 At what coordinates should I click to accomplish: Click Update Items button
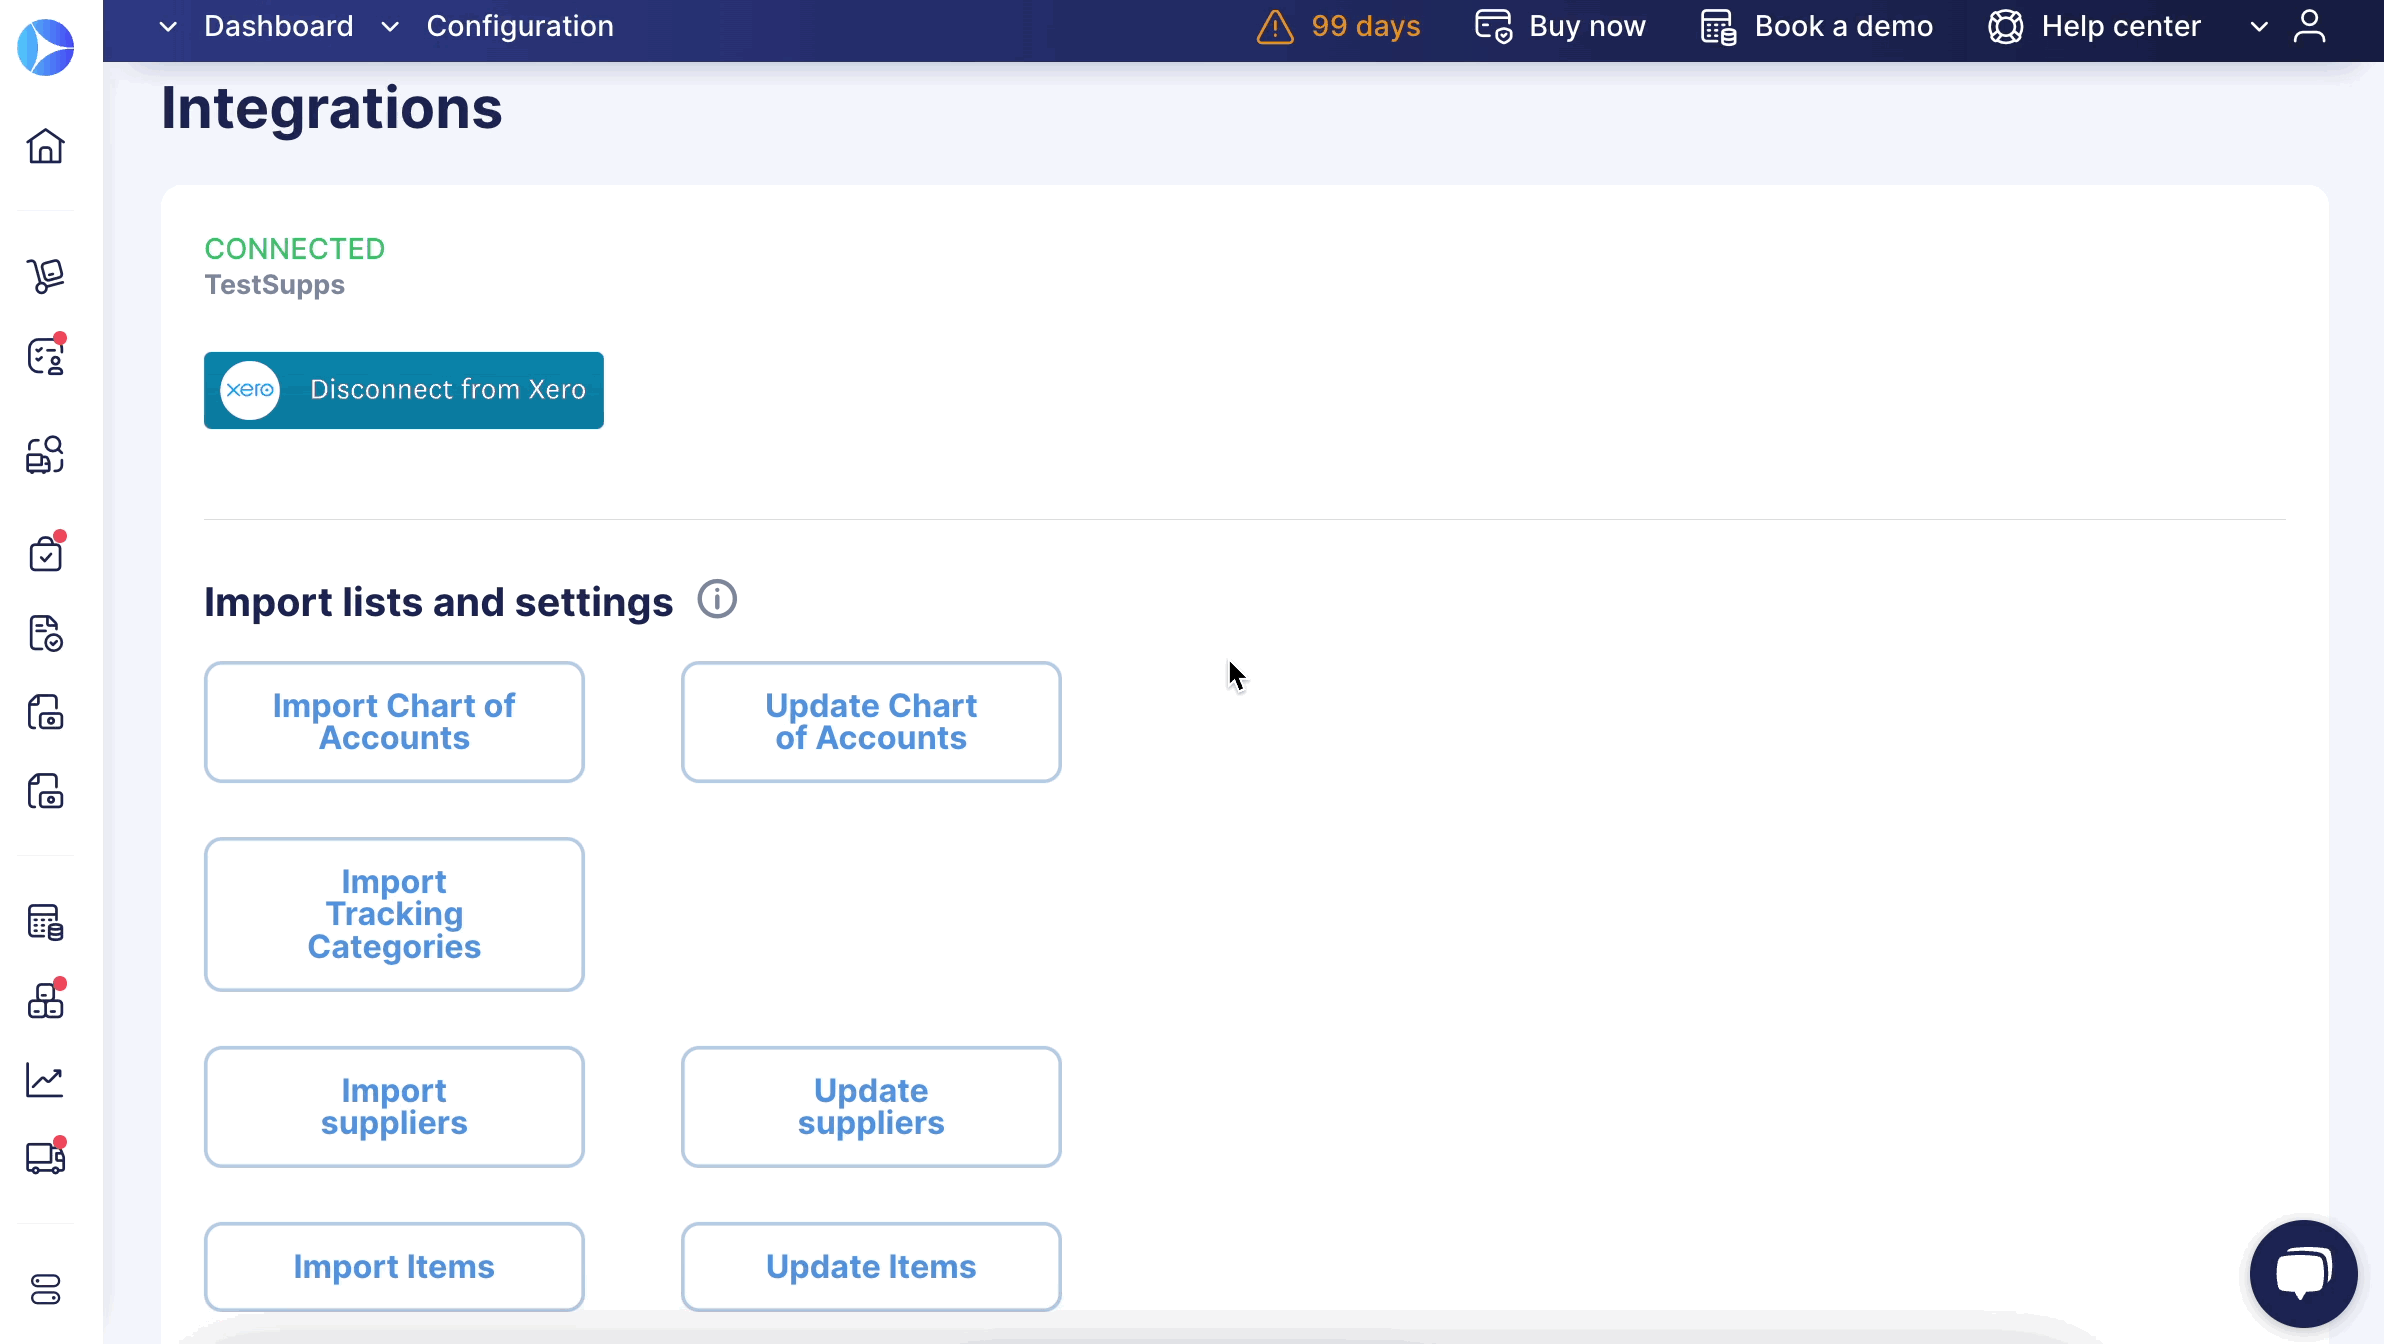pos(871,1267)
